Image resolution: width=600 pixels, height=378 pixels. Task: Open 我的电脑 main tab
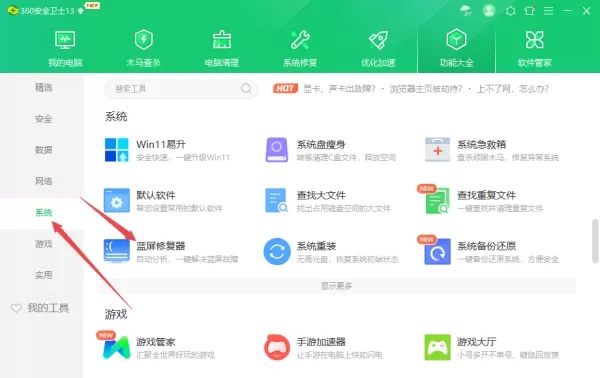(65, 49)
